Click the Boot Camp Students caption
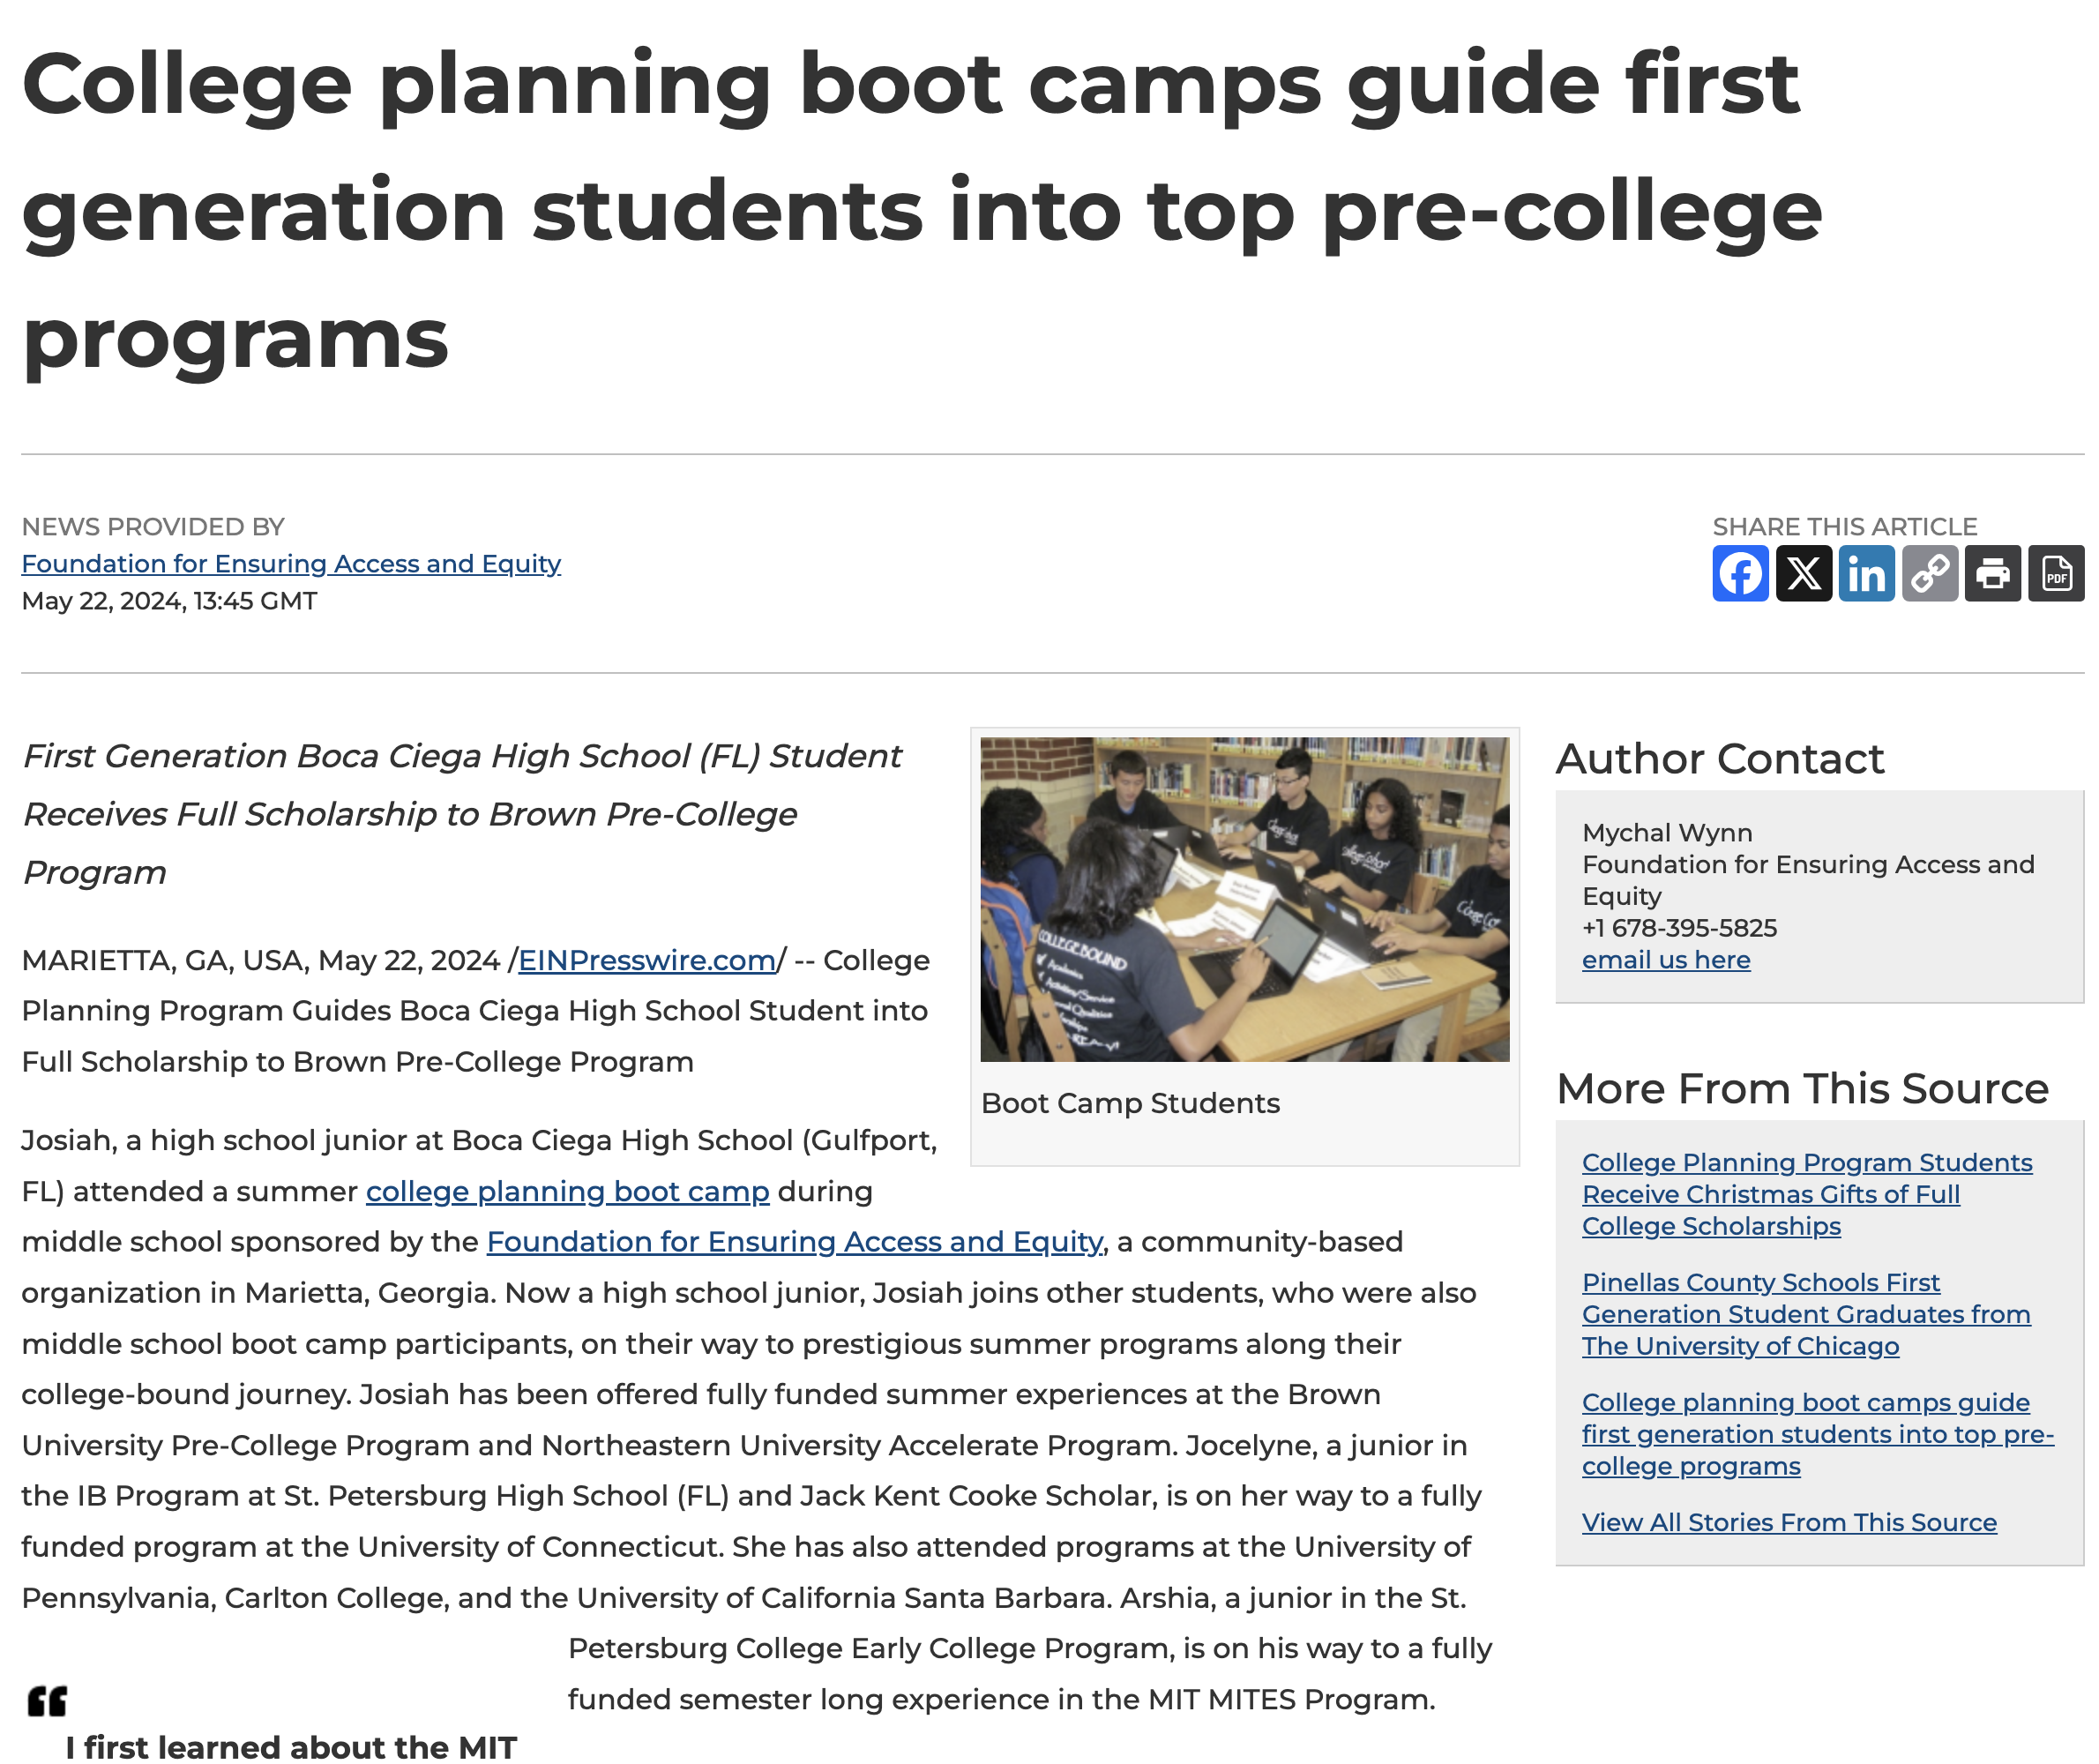 [x=1130, y=1103]
